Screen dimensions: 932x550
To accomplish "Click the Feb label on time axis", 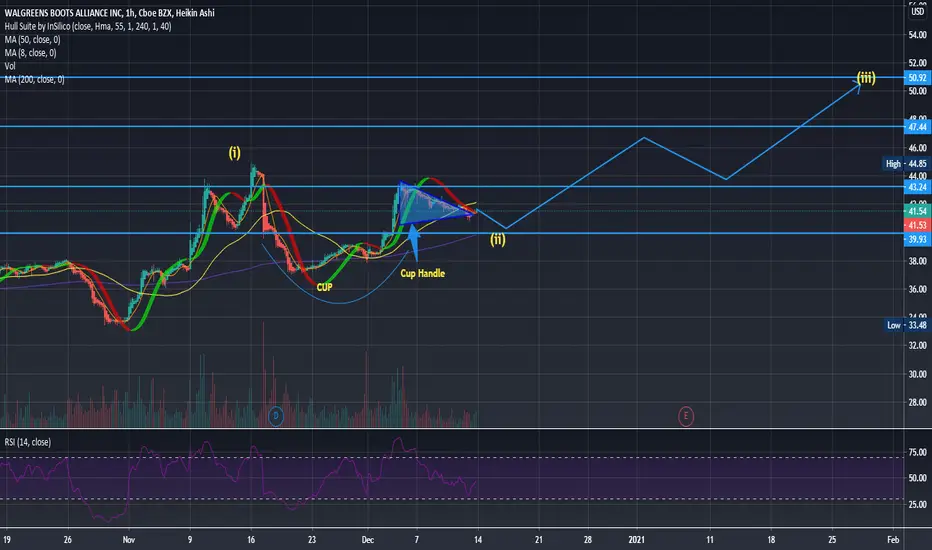I will (x=893, y=540).
